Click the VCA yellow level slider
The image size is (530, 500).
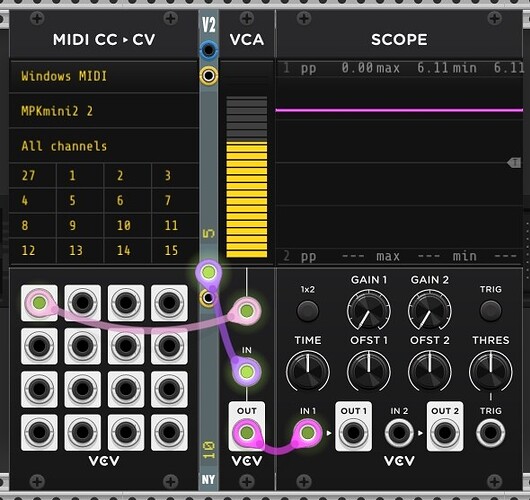click(247, 177)
